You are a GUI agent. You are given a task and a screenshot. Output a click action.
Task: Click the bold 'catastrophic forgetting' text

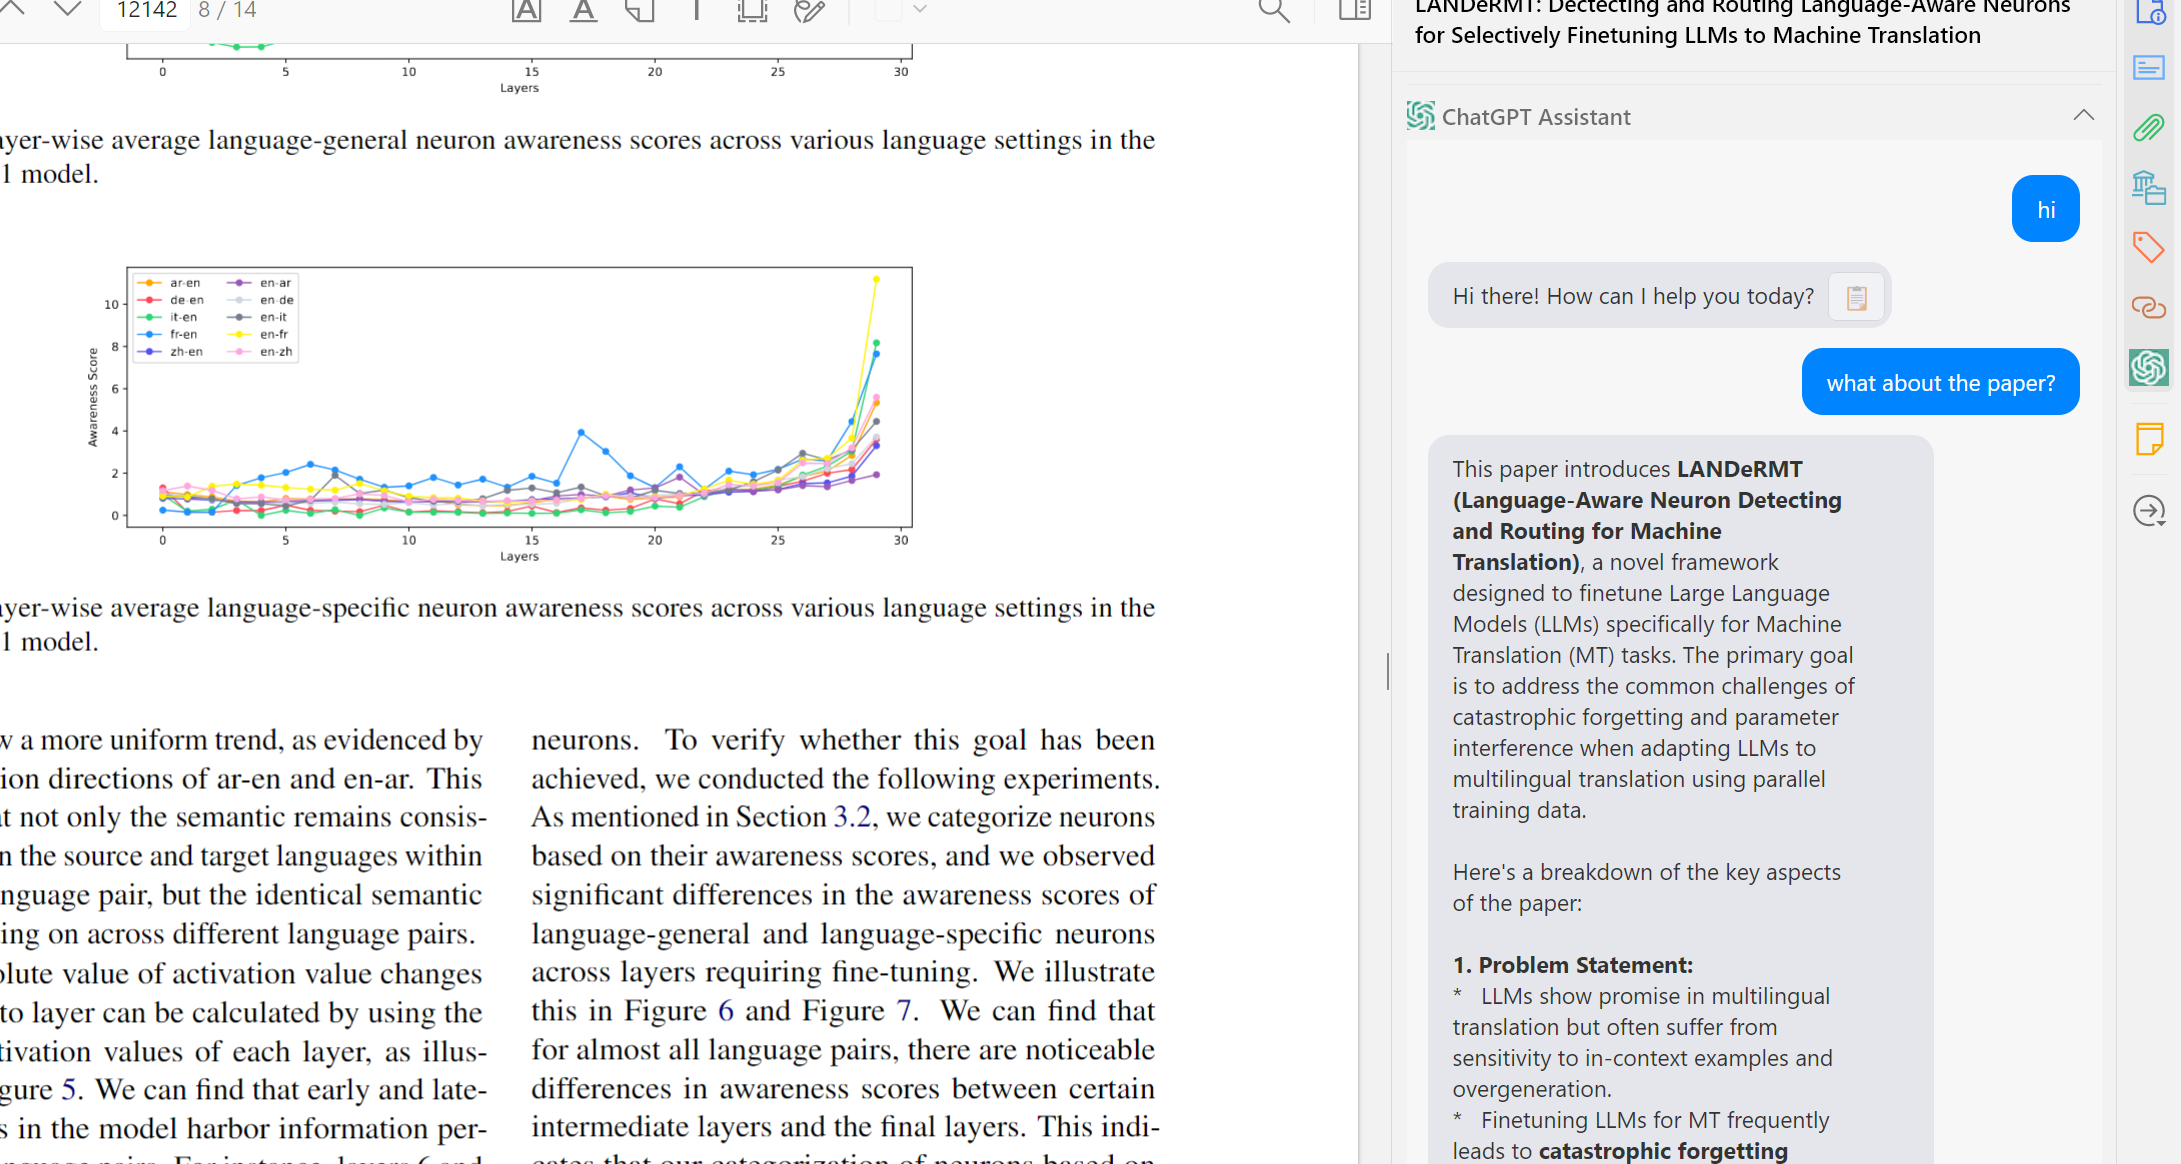(x=1663, y=1151)
